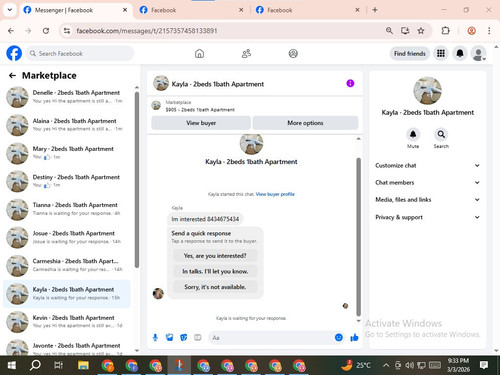Click the Find friends button
Viewport: 500px width, 375px height.
[x=410, y=53]
